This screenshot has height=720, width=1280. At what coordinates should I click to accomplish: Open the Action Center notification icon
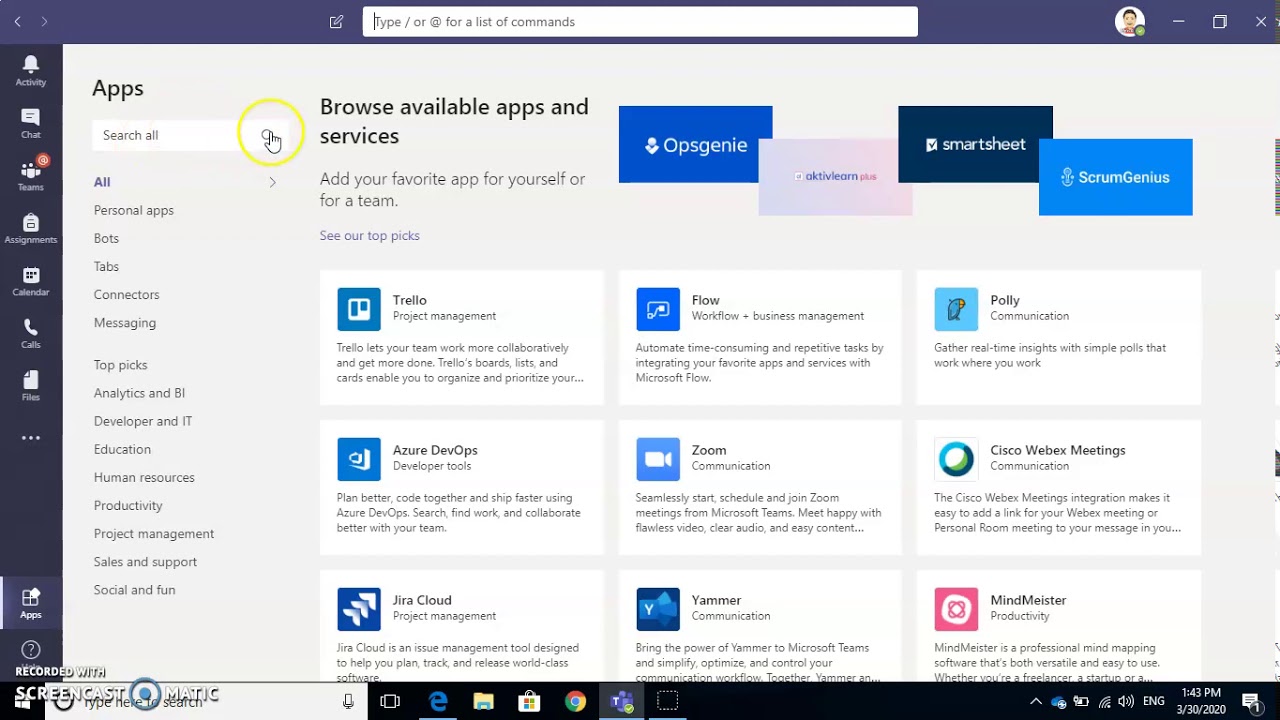click(1250, 701)
